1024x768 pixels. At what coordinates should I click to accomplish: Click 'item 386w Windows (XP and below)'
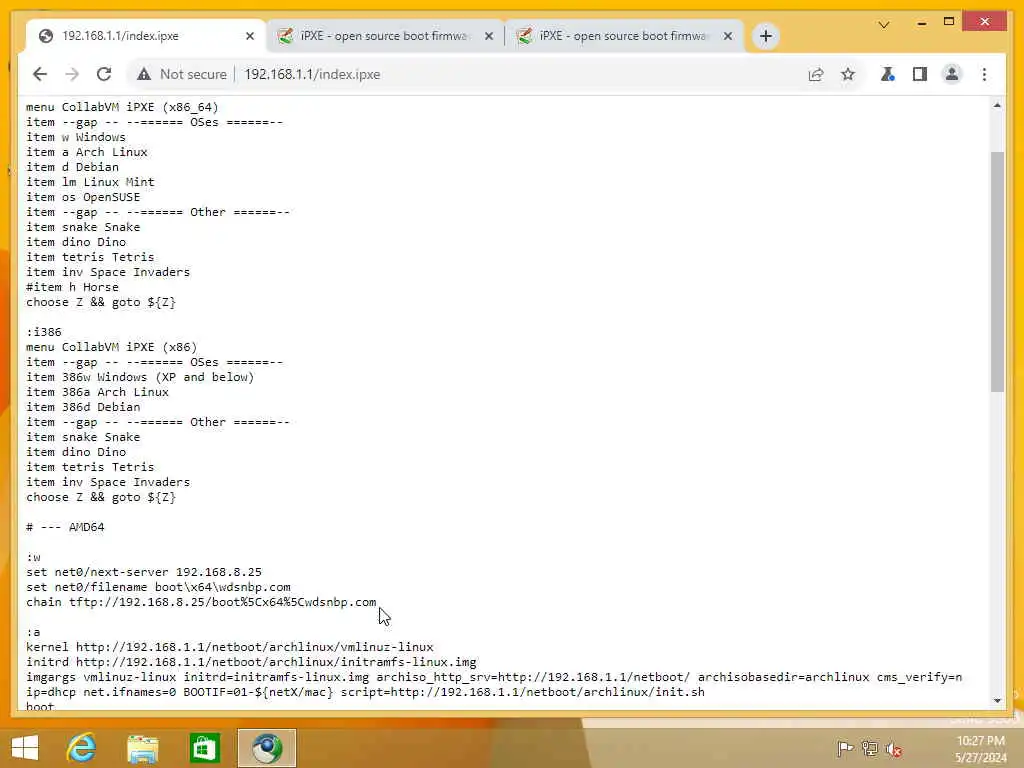coord(140,377)
